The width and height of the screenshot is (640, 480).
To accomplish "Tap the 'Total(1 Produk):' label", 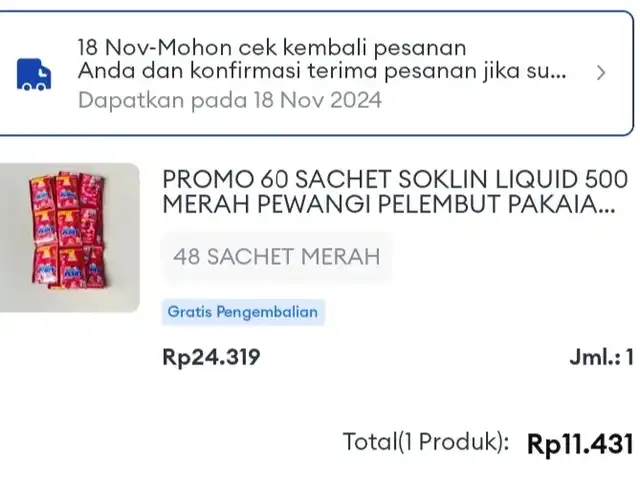I will point(426,442).
